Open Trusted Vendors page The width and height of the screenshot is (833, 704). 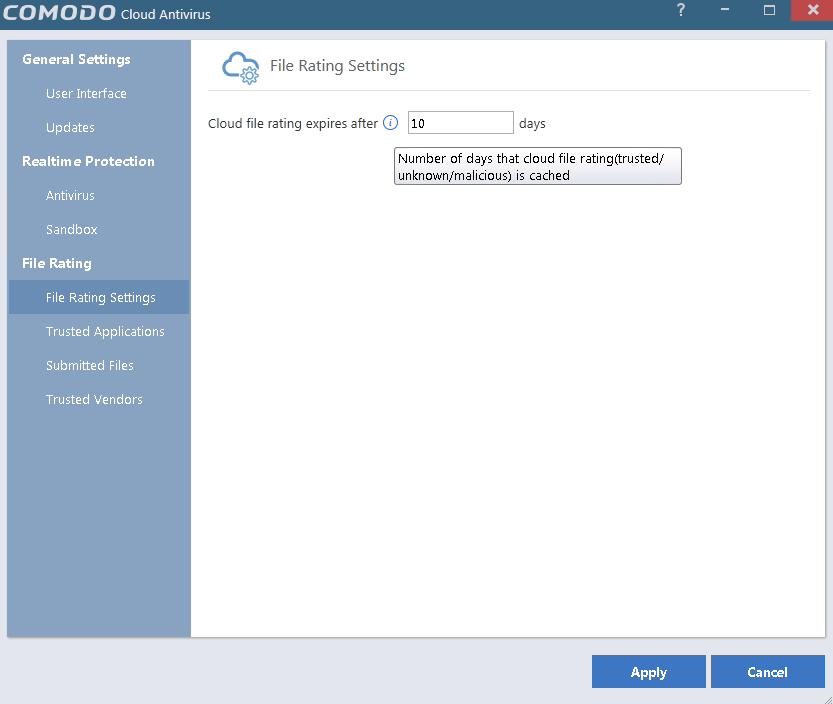pos(94,400)
